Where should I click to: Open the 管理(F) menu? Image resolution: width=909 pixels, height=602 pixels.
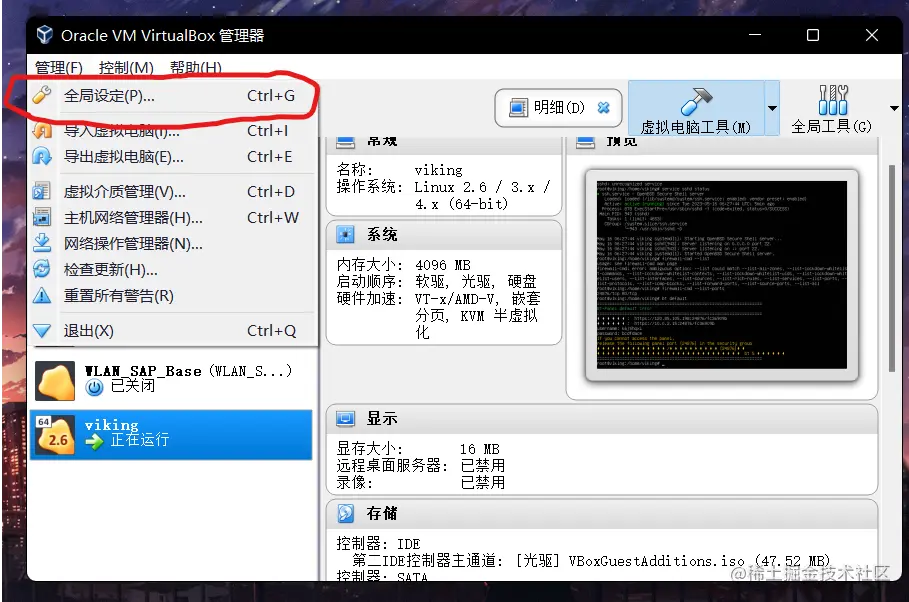(x=59, y=68)
